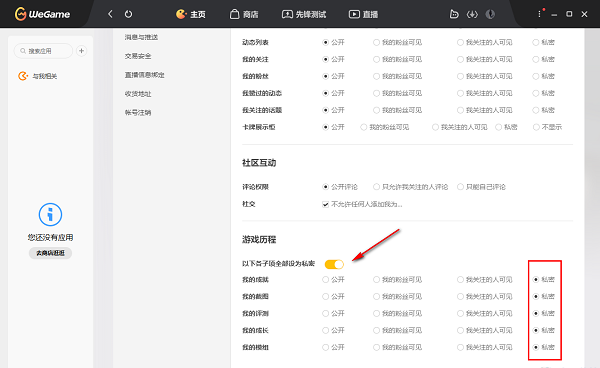Viewport: 600px width, 368px height.
Task: Open the 收货地址 settings section
Action: [138, 94]
